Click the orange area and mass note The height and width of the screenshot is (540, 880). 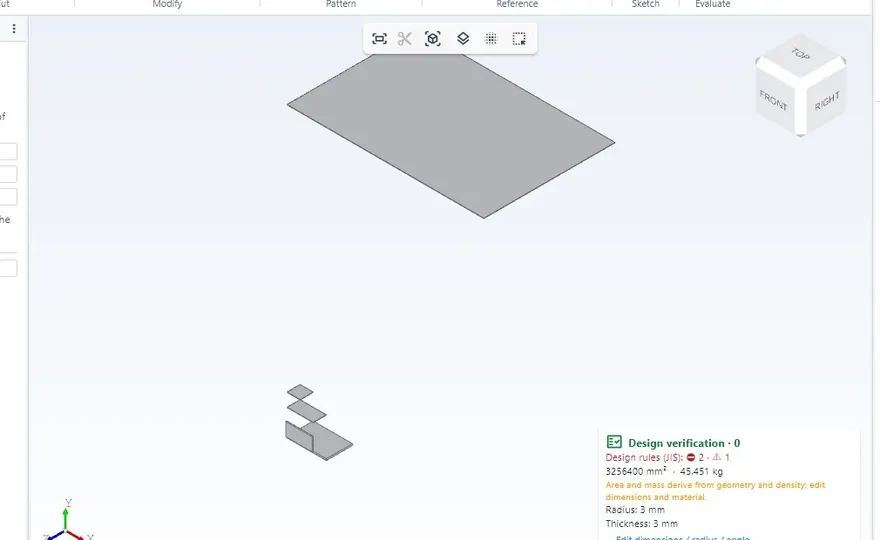(x=715, y=491)
